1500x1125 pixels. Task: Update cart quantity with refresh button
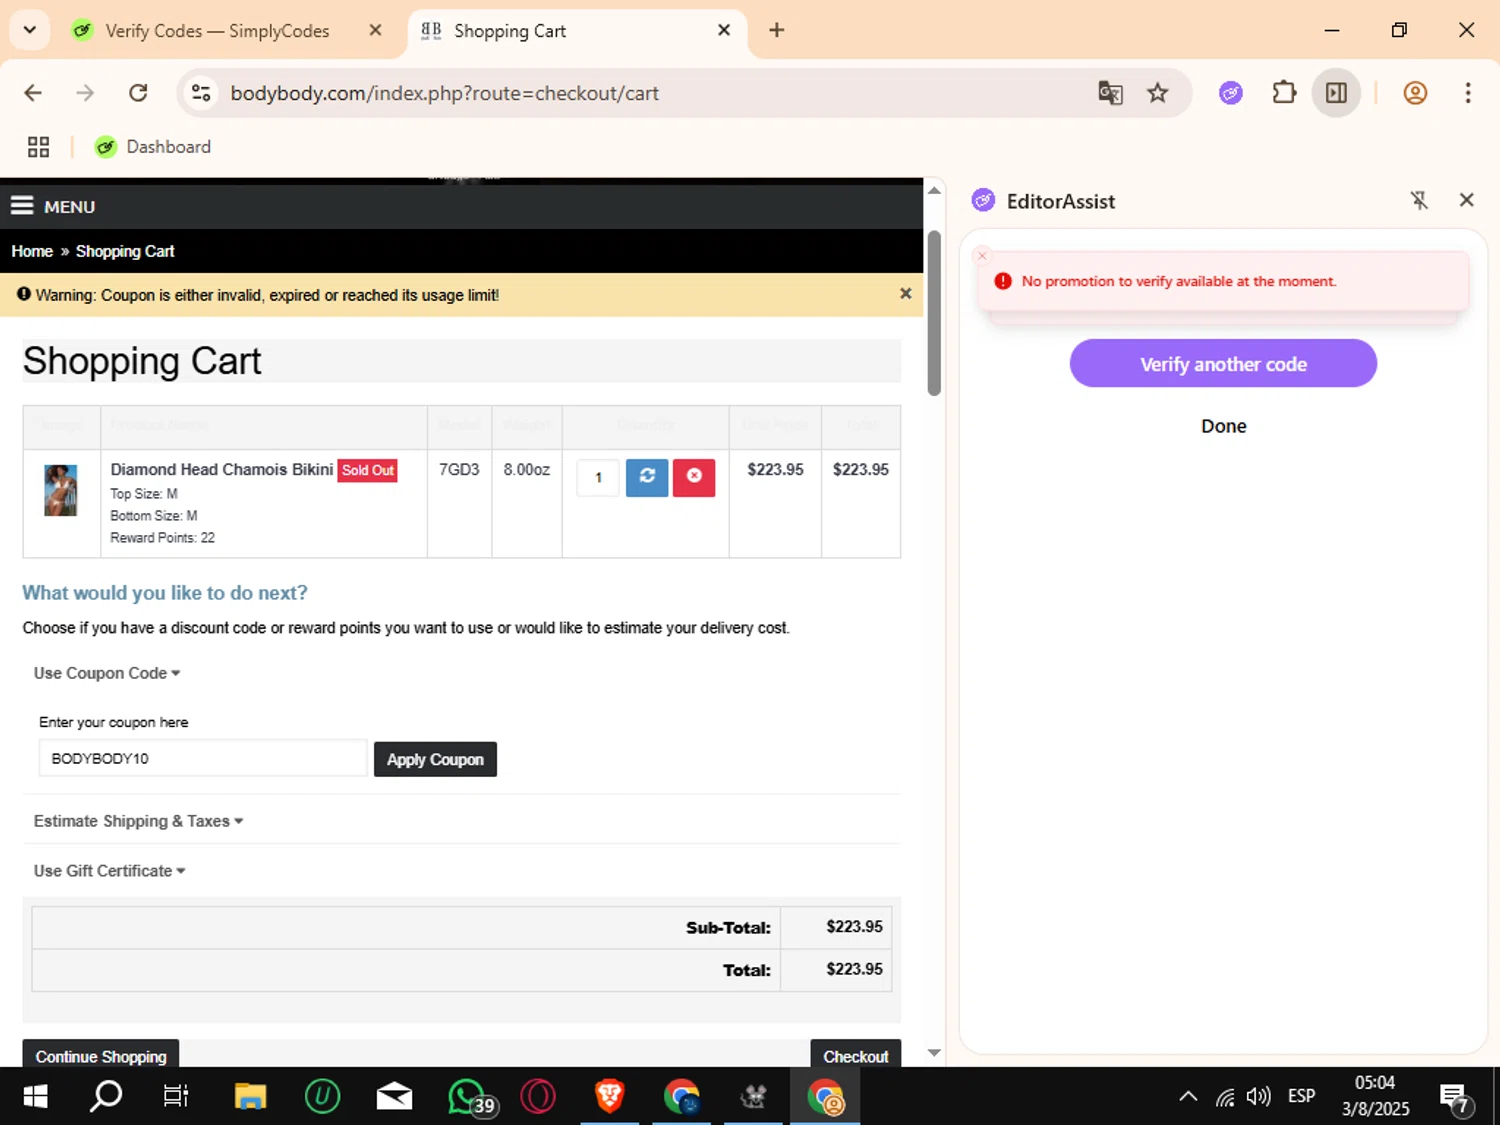[647, 476]
